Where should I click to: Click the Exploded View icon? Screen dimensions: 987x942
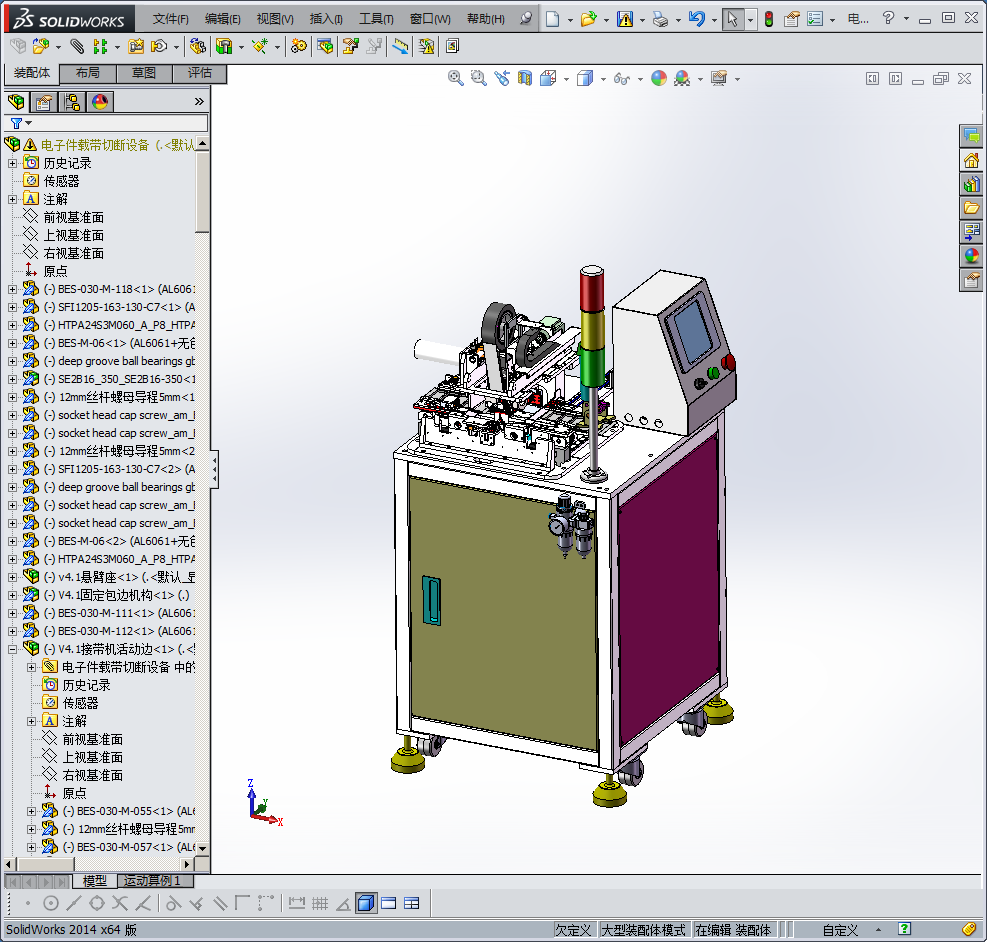click(351, 46)
